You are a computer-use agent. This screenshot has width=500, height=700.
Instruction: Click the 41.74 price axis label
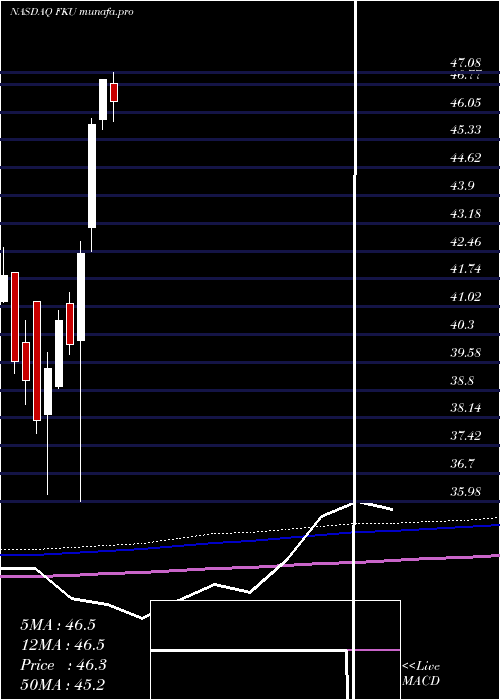[466, 269]
